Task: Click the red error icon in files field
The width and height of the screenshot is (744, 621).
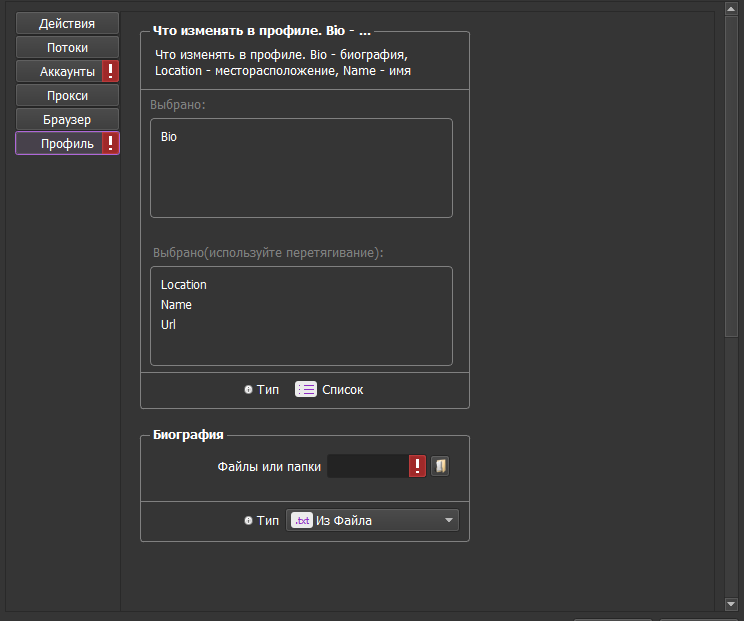Action: point(417,466)
